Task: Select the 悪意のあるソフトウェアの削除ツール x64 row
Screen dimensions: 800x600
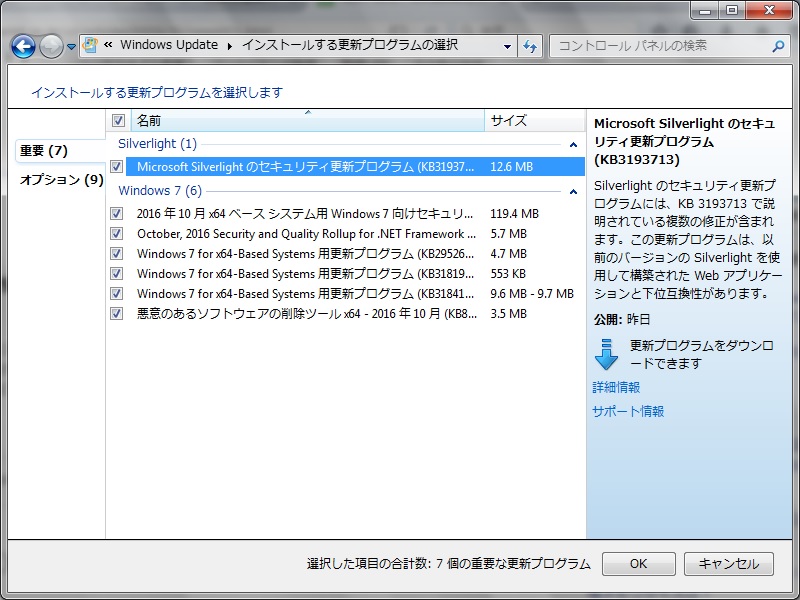Action: tap(355, 313)
